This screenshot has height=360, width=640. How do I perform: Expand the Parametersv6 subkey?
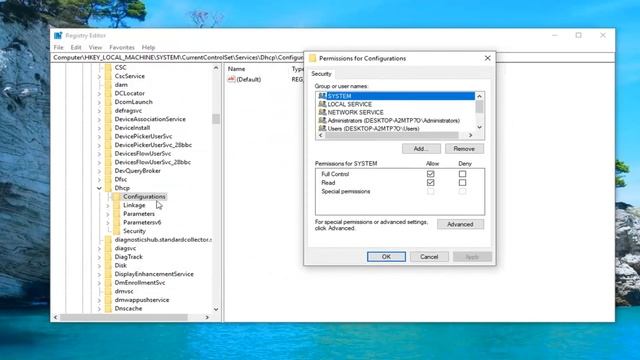(x=108, y=222)
